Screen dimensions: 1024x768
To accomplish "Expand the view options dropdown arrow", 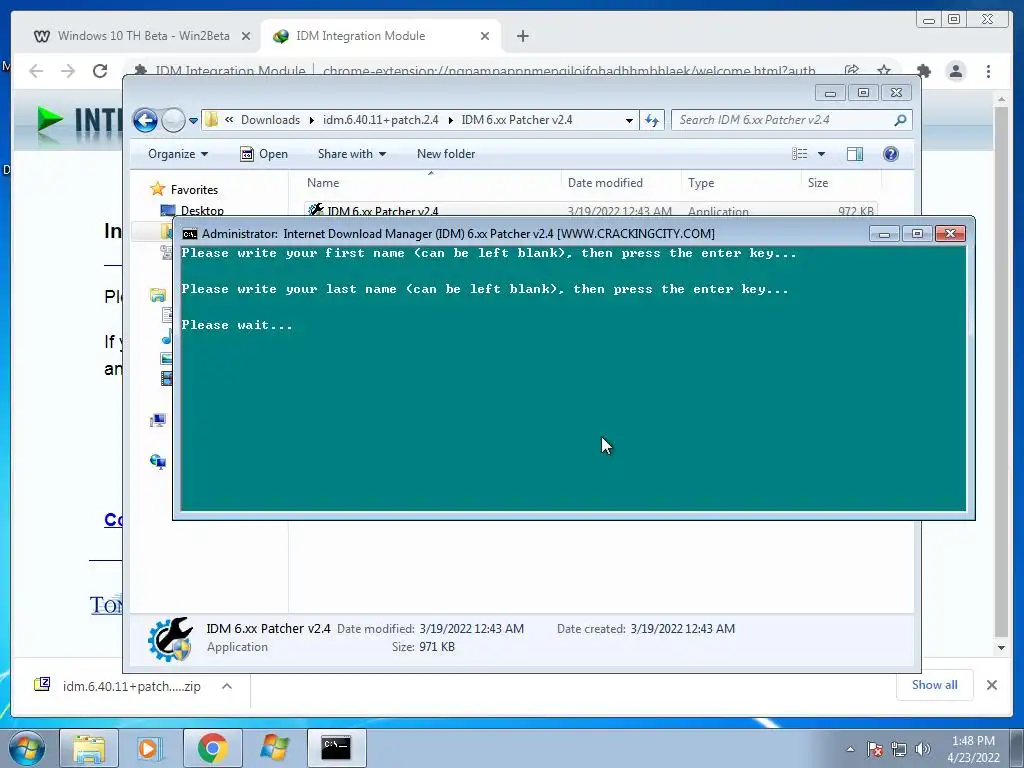I will (822, 154).
